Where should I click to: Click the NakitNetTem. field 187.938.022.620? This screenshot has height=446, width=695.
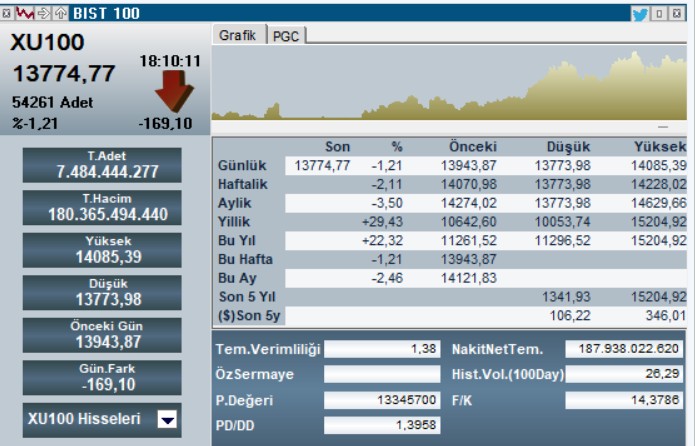pyautogui.click(x=624, y=349)
